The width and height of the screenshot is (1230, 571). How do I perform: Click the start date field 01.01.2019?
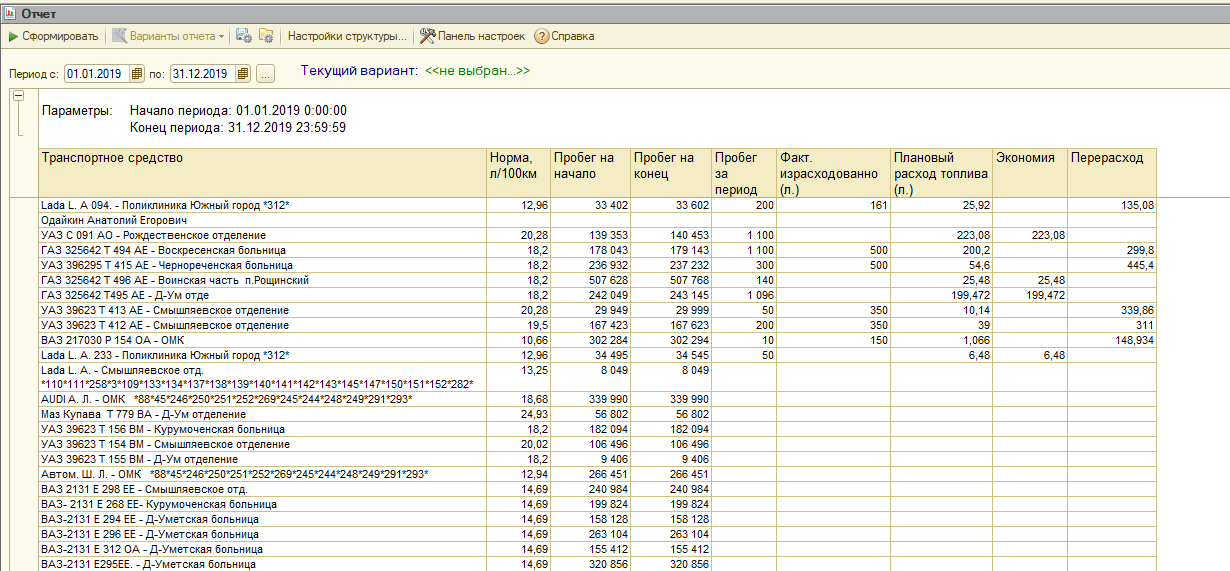coord(96,74)
